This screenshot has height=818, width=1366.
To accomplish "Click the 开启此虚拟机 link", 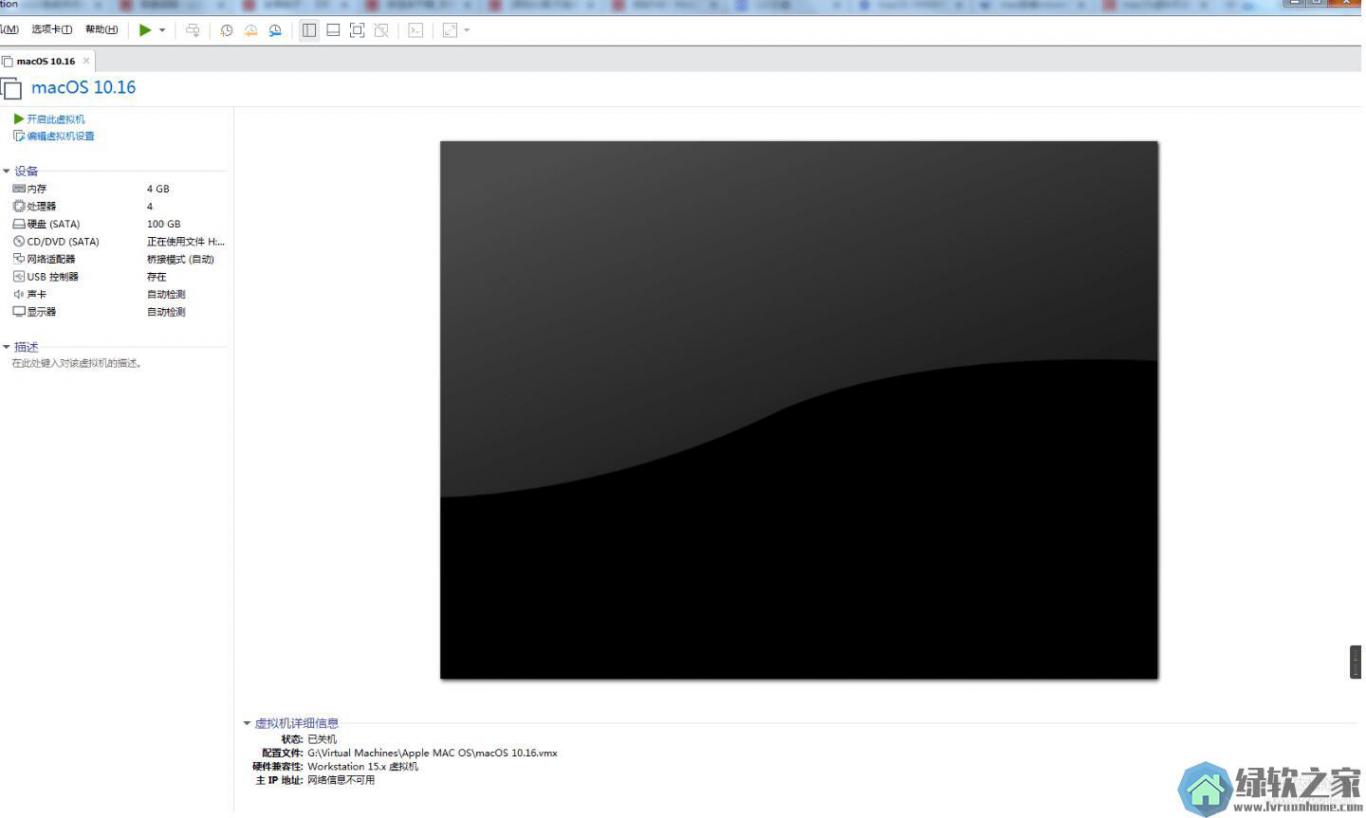I will click(55, 119).
